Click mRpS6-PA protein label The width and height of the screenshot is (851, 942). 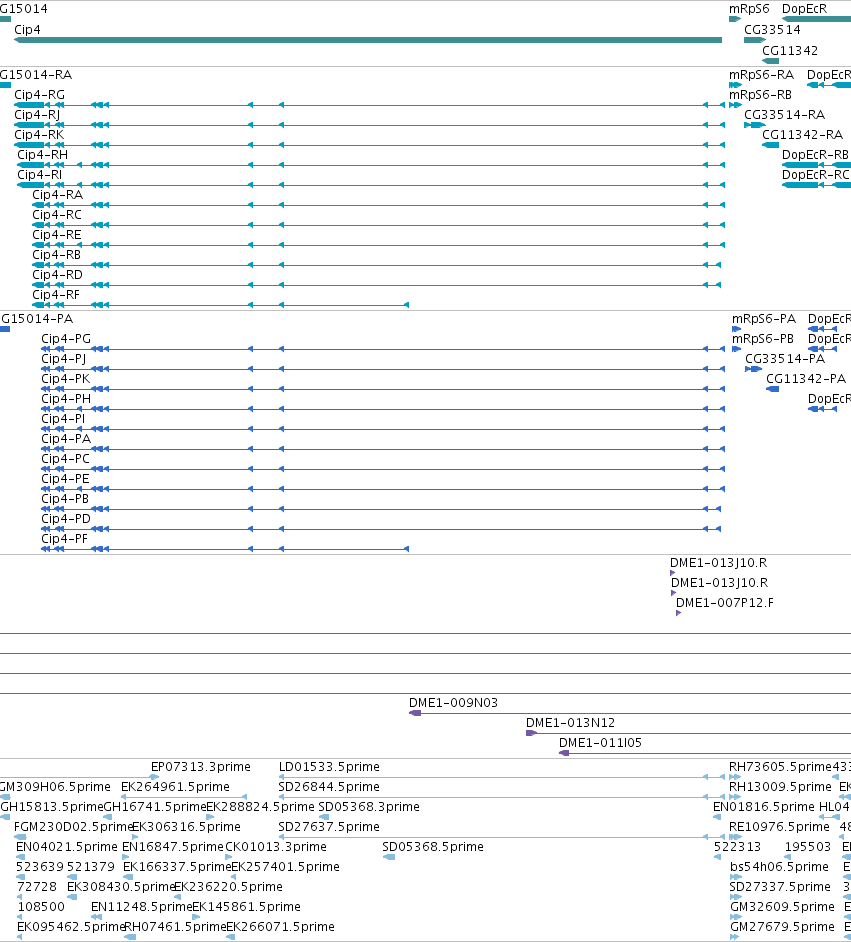[x=764, y=319]
